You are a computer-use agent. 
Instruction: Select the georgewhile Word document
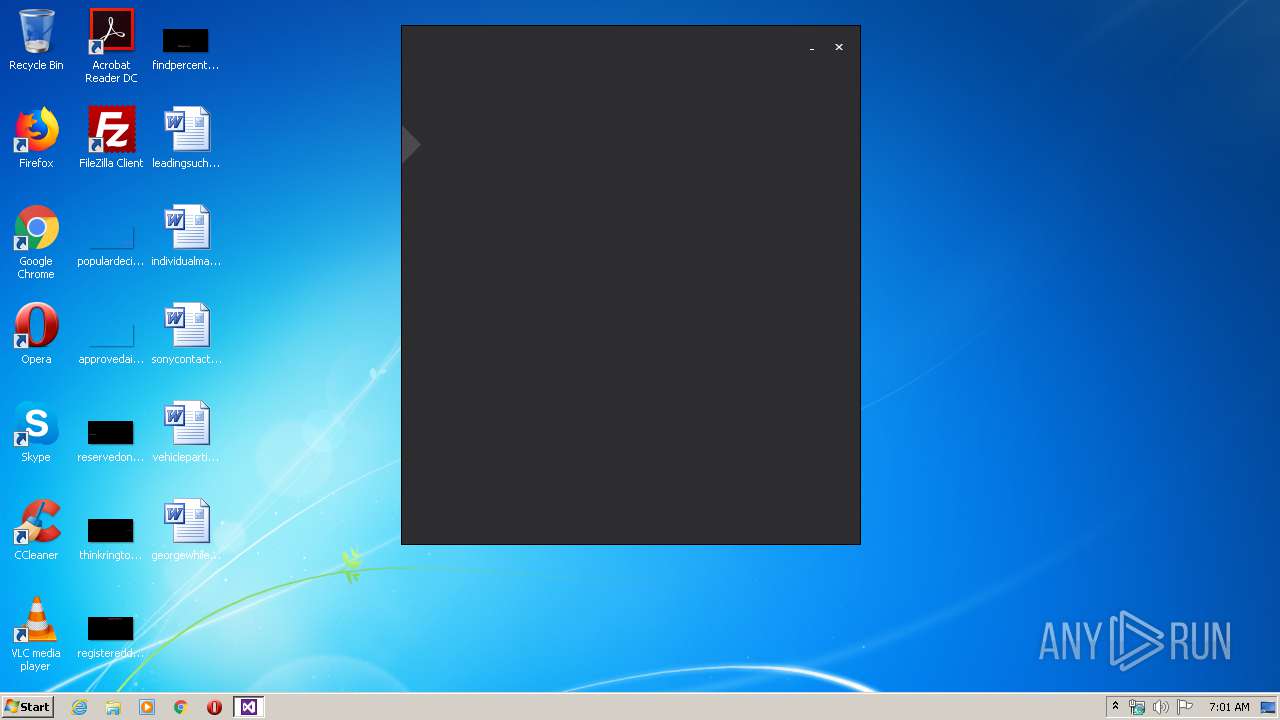(x=186, y=530)
